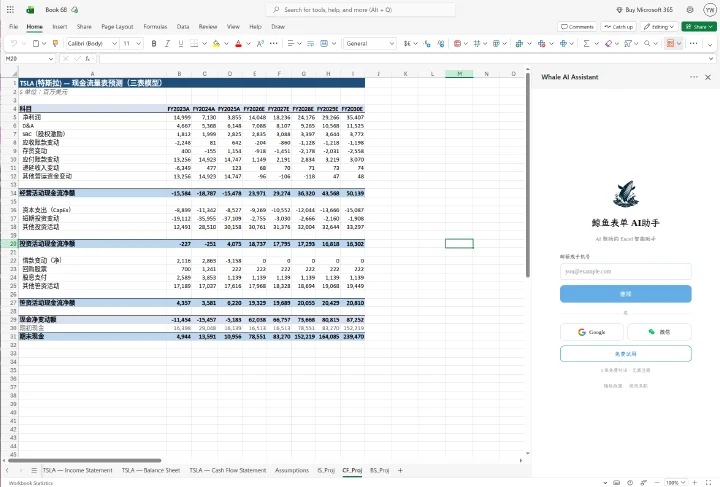The image size is (720, 487).
Task: Switch to the Formulas tab
Action: point(155,27)
